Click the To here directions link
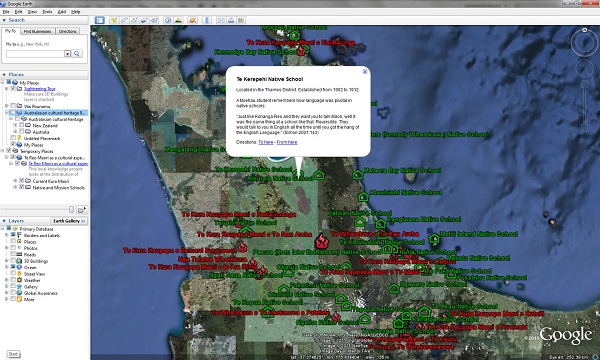This screenshot has height=360, width=600. 266,142
